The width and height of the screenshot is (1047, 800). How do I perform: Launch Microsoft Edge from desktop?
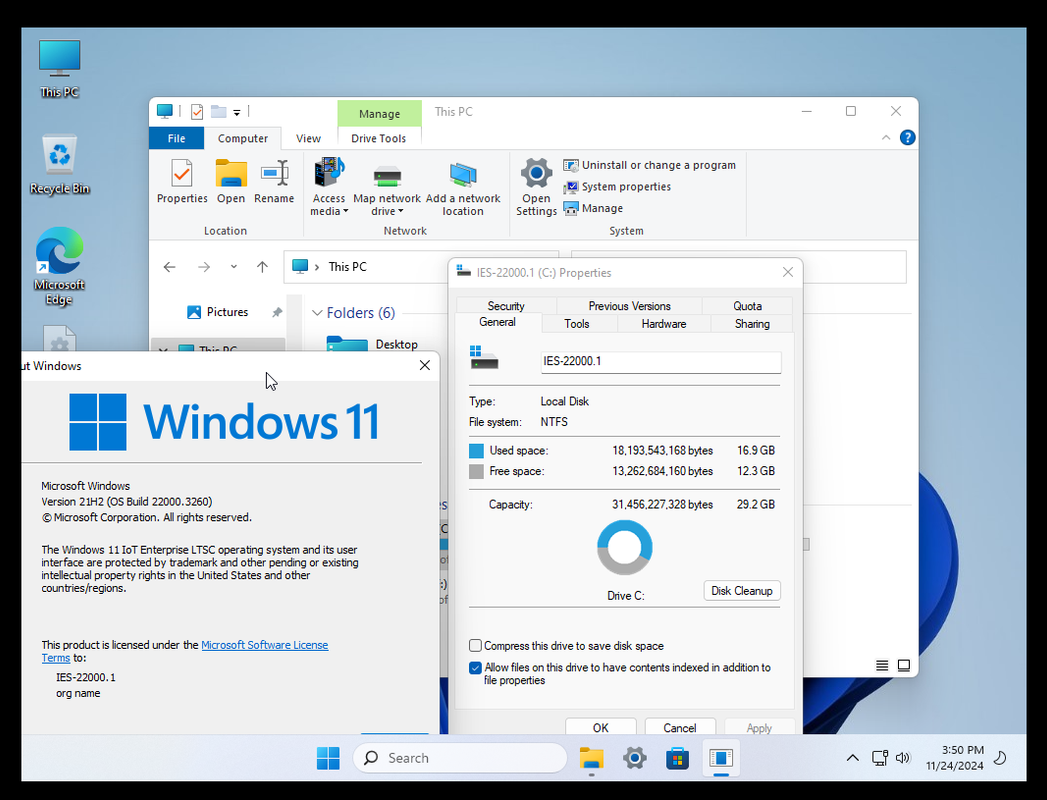click(59, 266)
